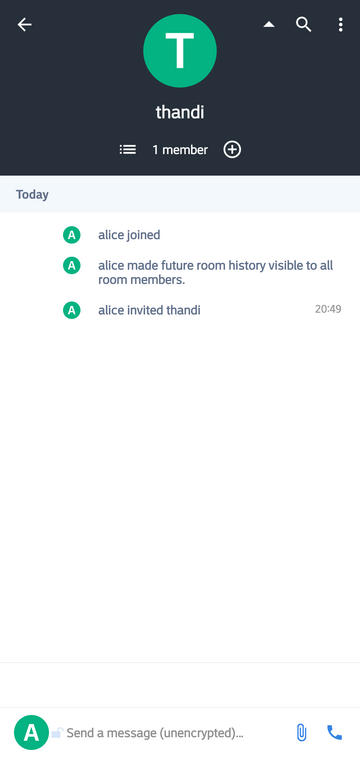Open the 1 member list
This screenshot has width=360, height=757.
(180, 150)
